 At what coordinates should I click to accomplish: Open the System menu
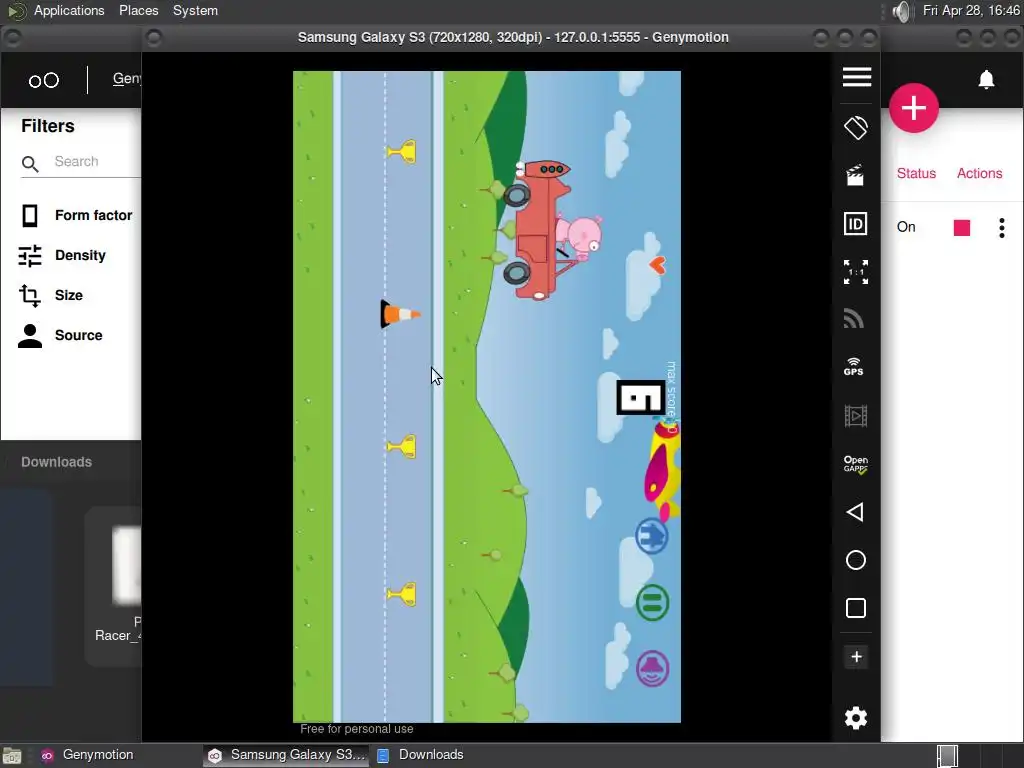[x=195, y=10]
